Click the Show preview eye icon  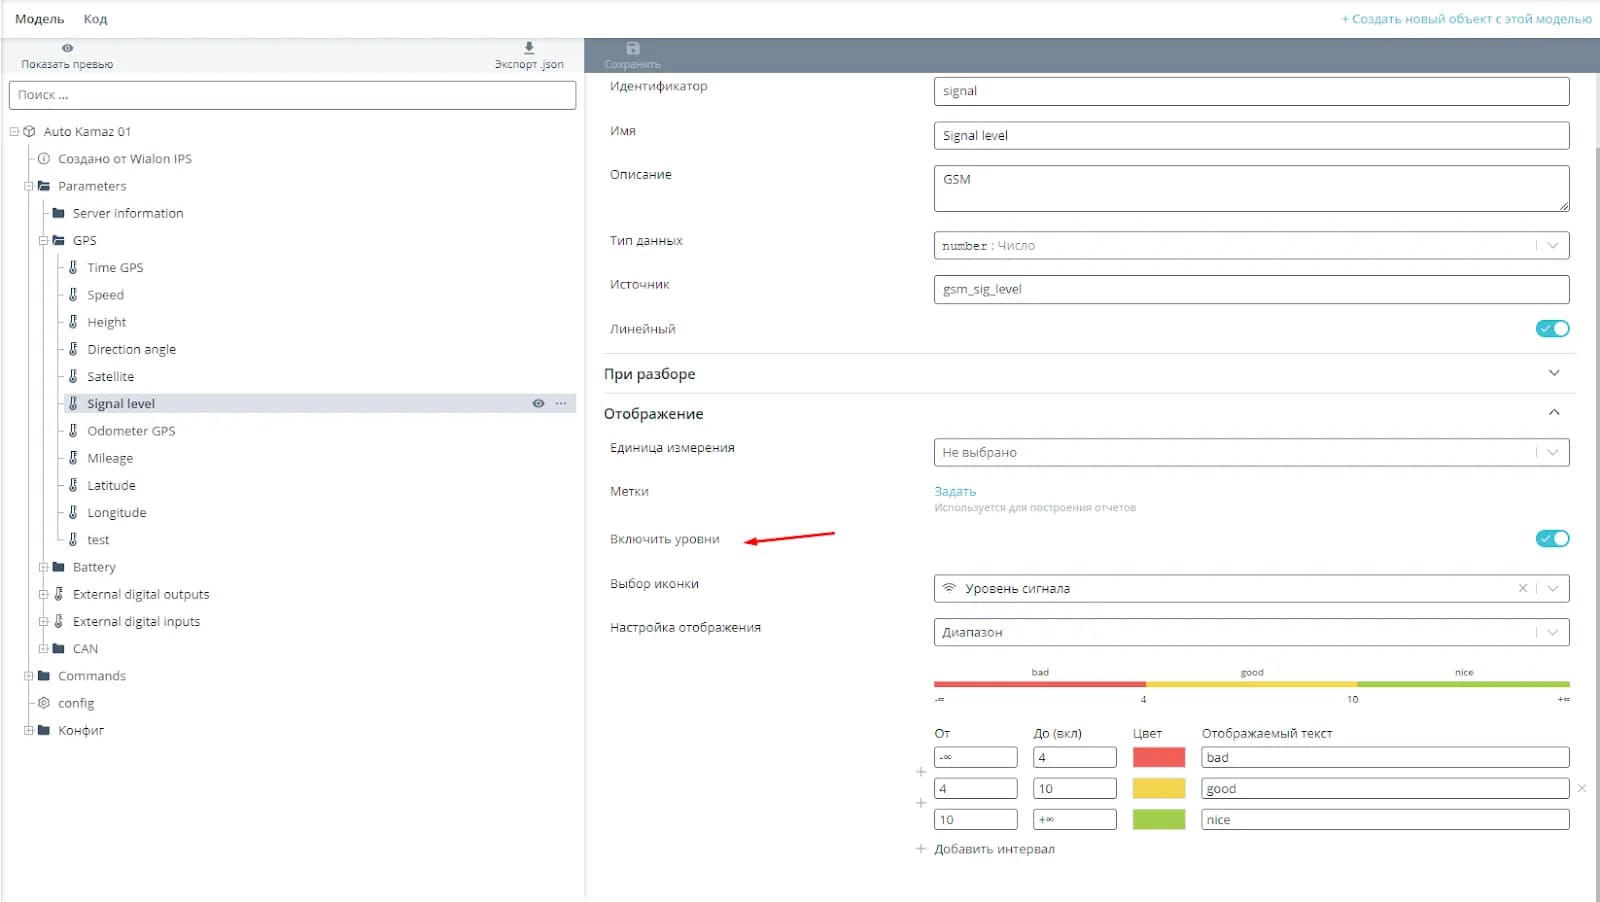67,48
